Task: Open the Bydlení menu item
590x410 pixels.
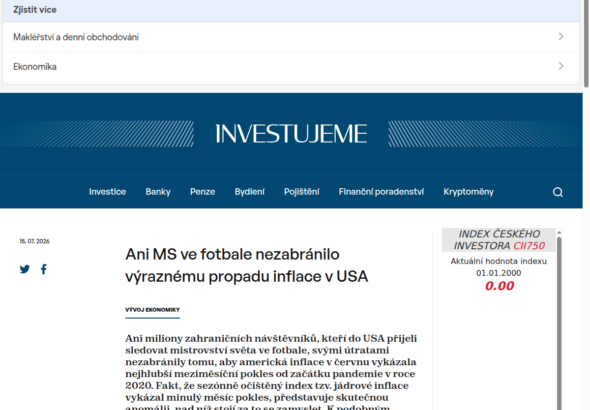Action: 249,192
